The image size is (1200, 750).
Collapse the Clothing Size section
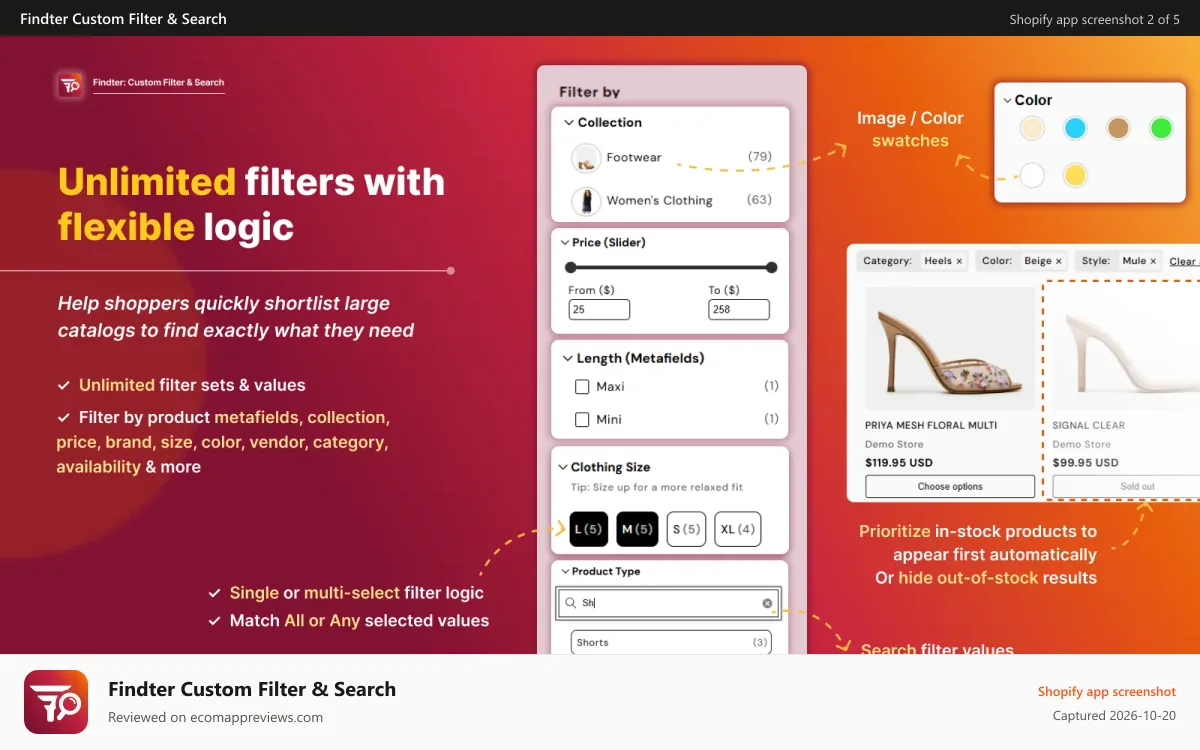[562, 467]
